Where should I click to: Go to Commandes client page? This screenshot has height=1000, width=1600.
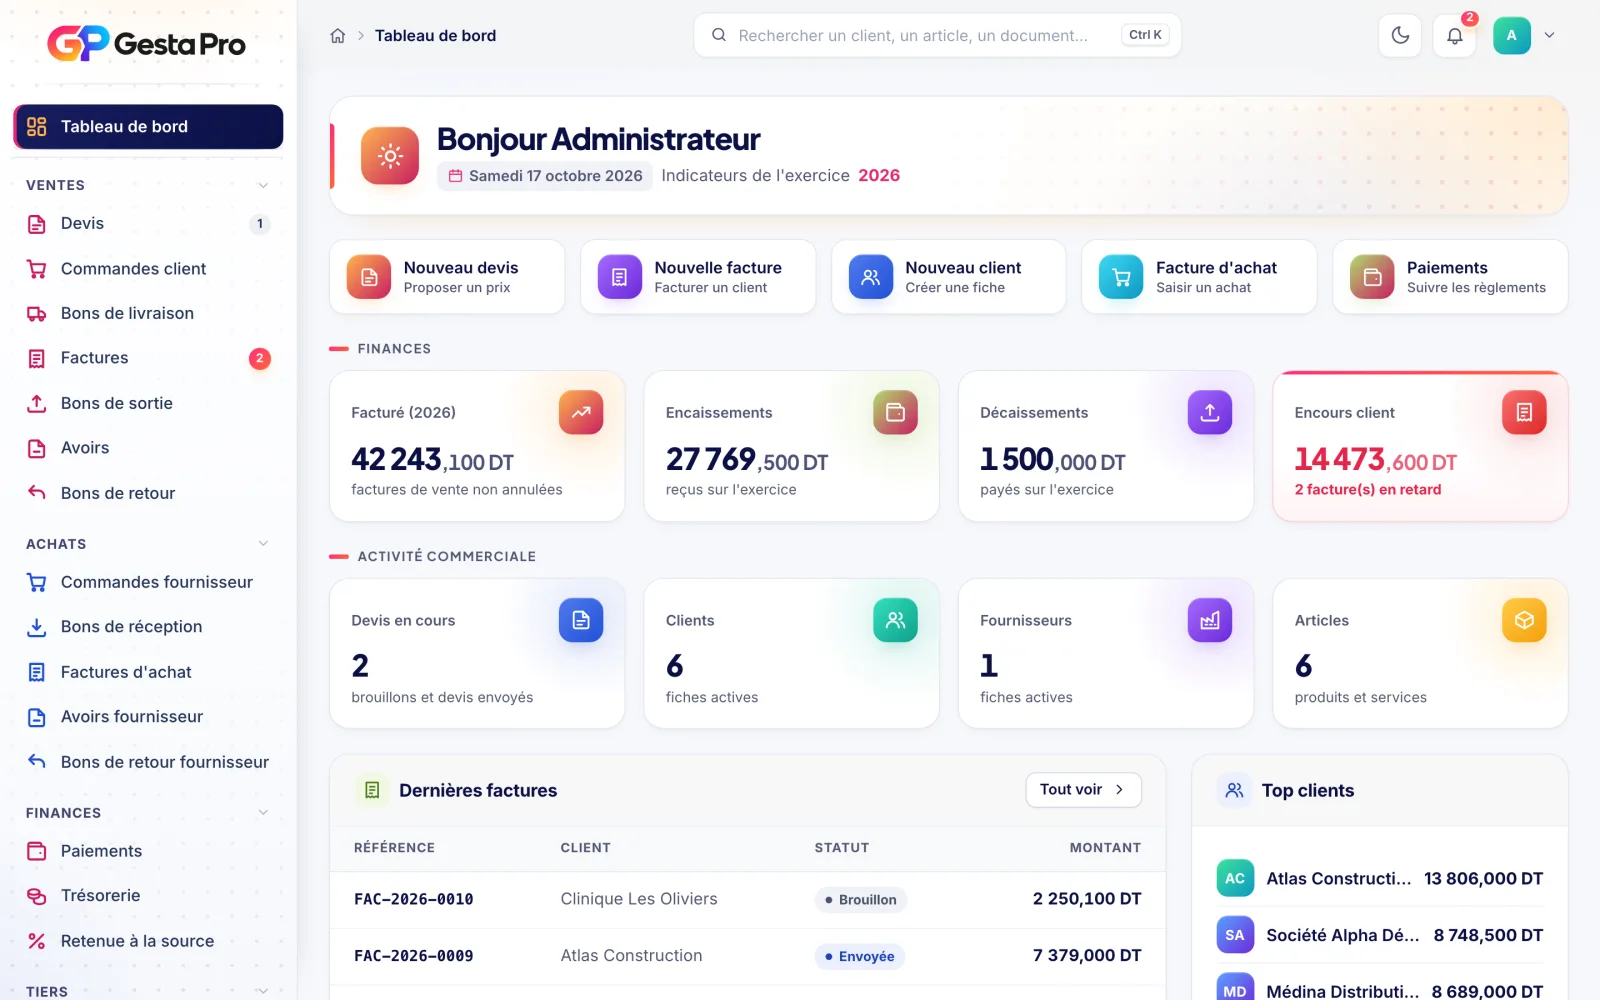pos(148,269)
